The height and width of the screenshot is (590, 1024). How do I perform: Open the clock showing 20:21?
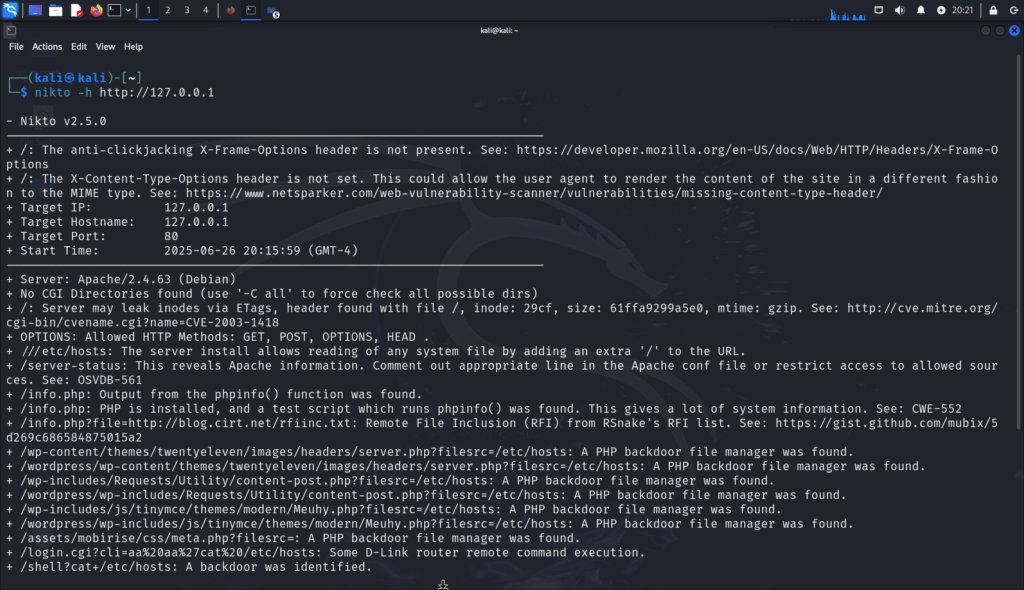(962, 10)
